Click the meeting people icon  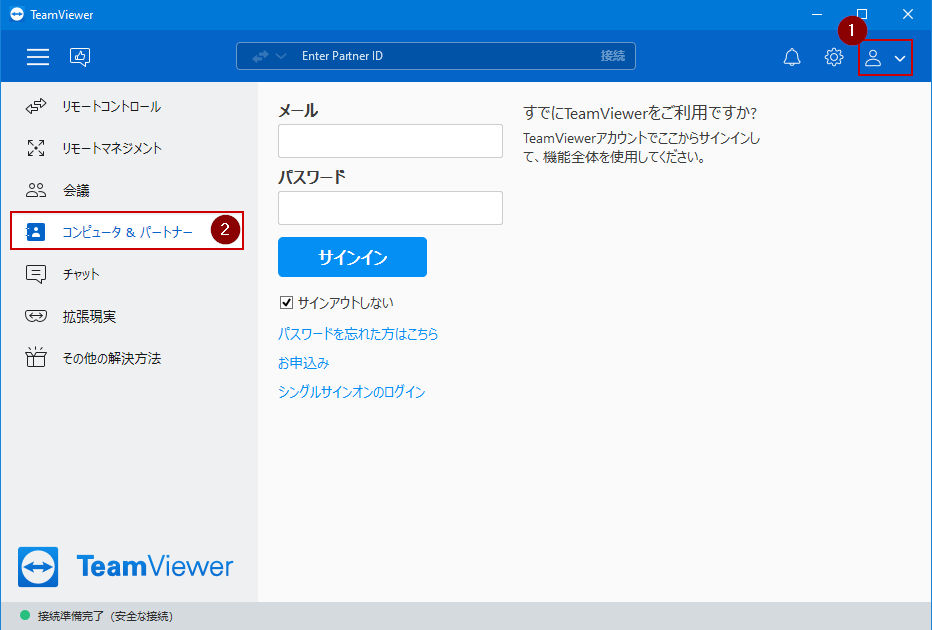[36, 190]
